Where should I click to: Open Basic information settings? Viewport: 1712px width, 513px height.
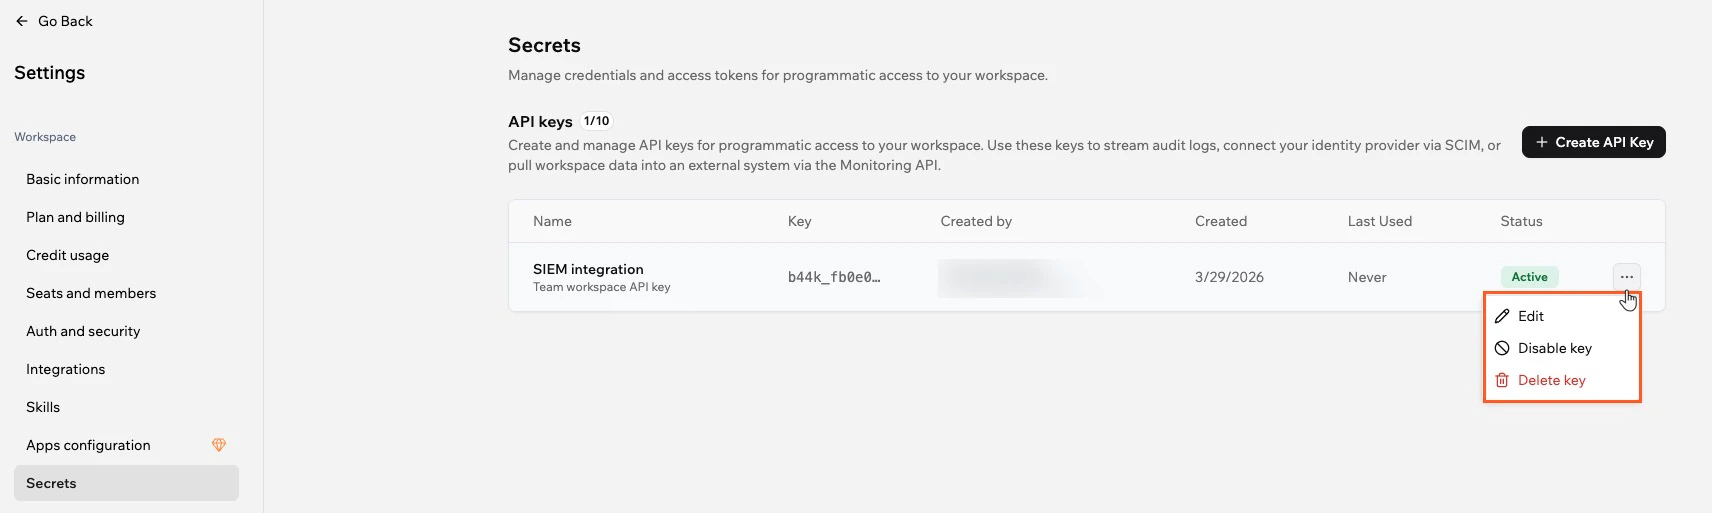coord(126,179)
